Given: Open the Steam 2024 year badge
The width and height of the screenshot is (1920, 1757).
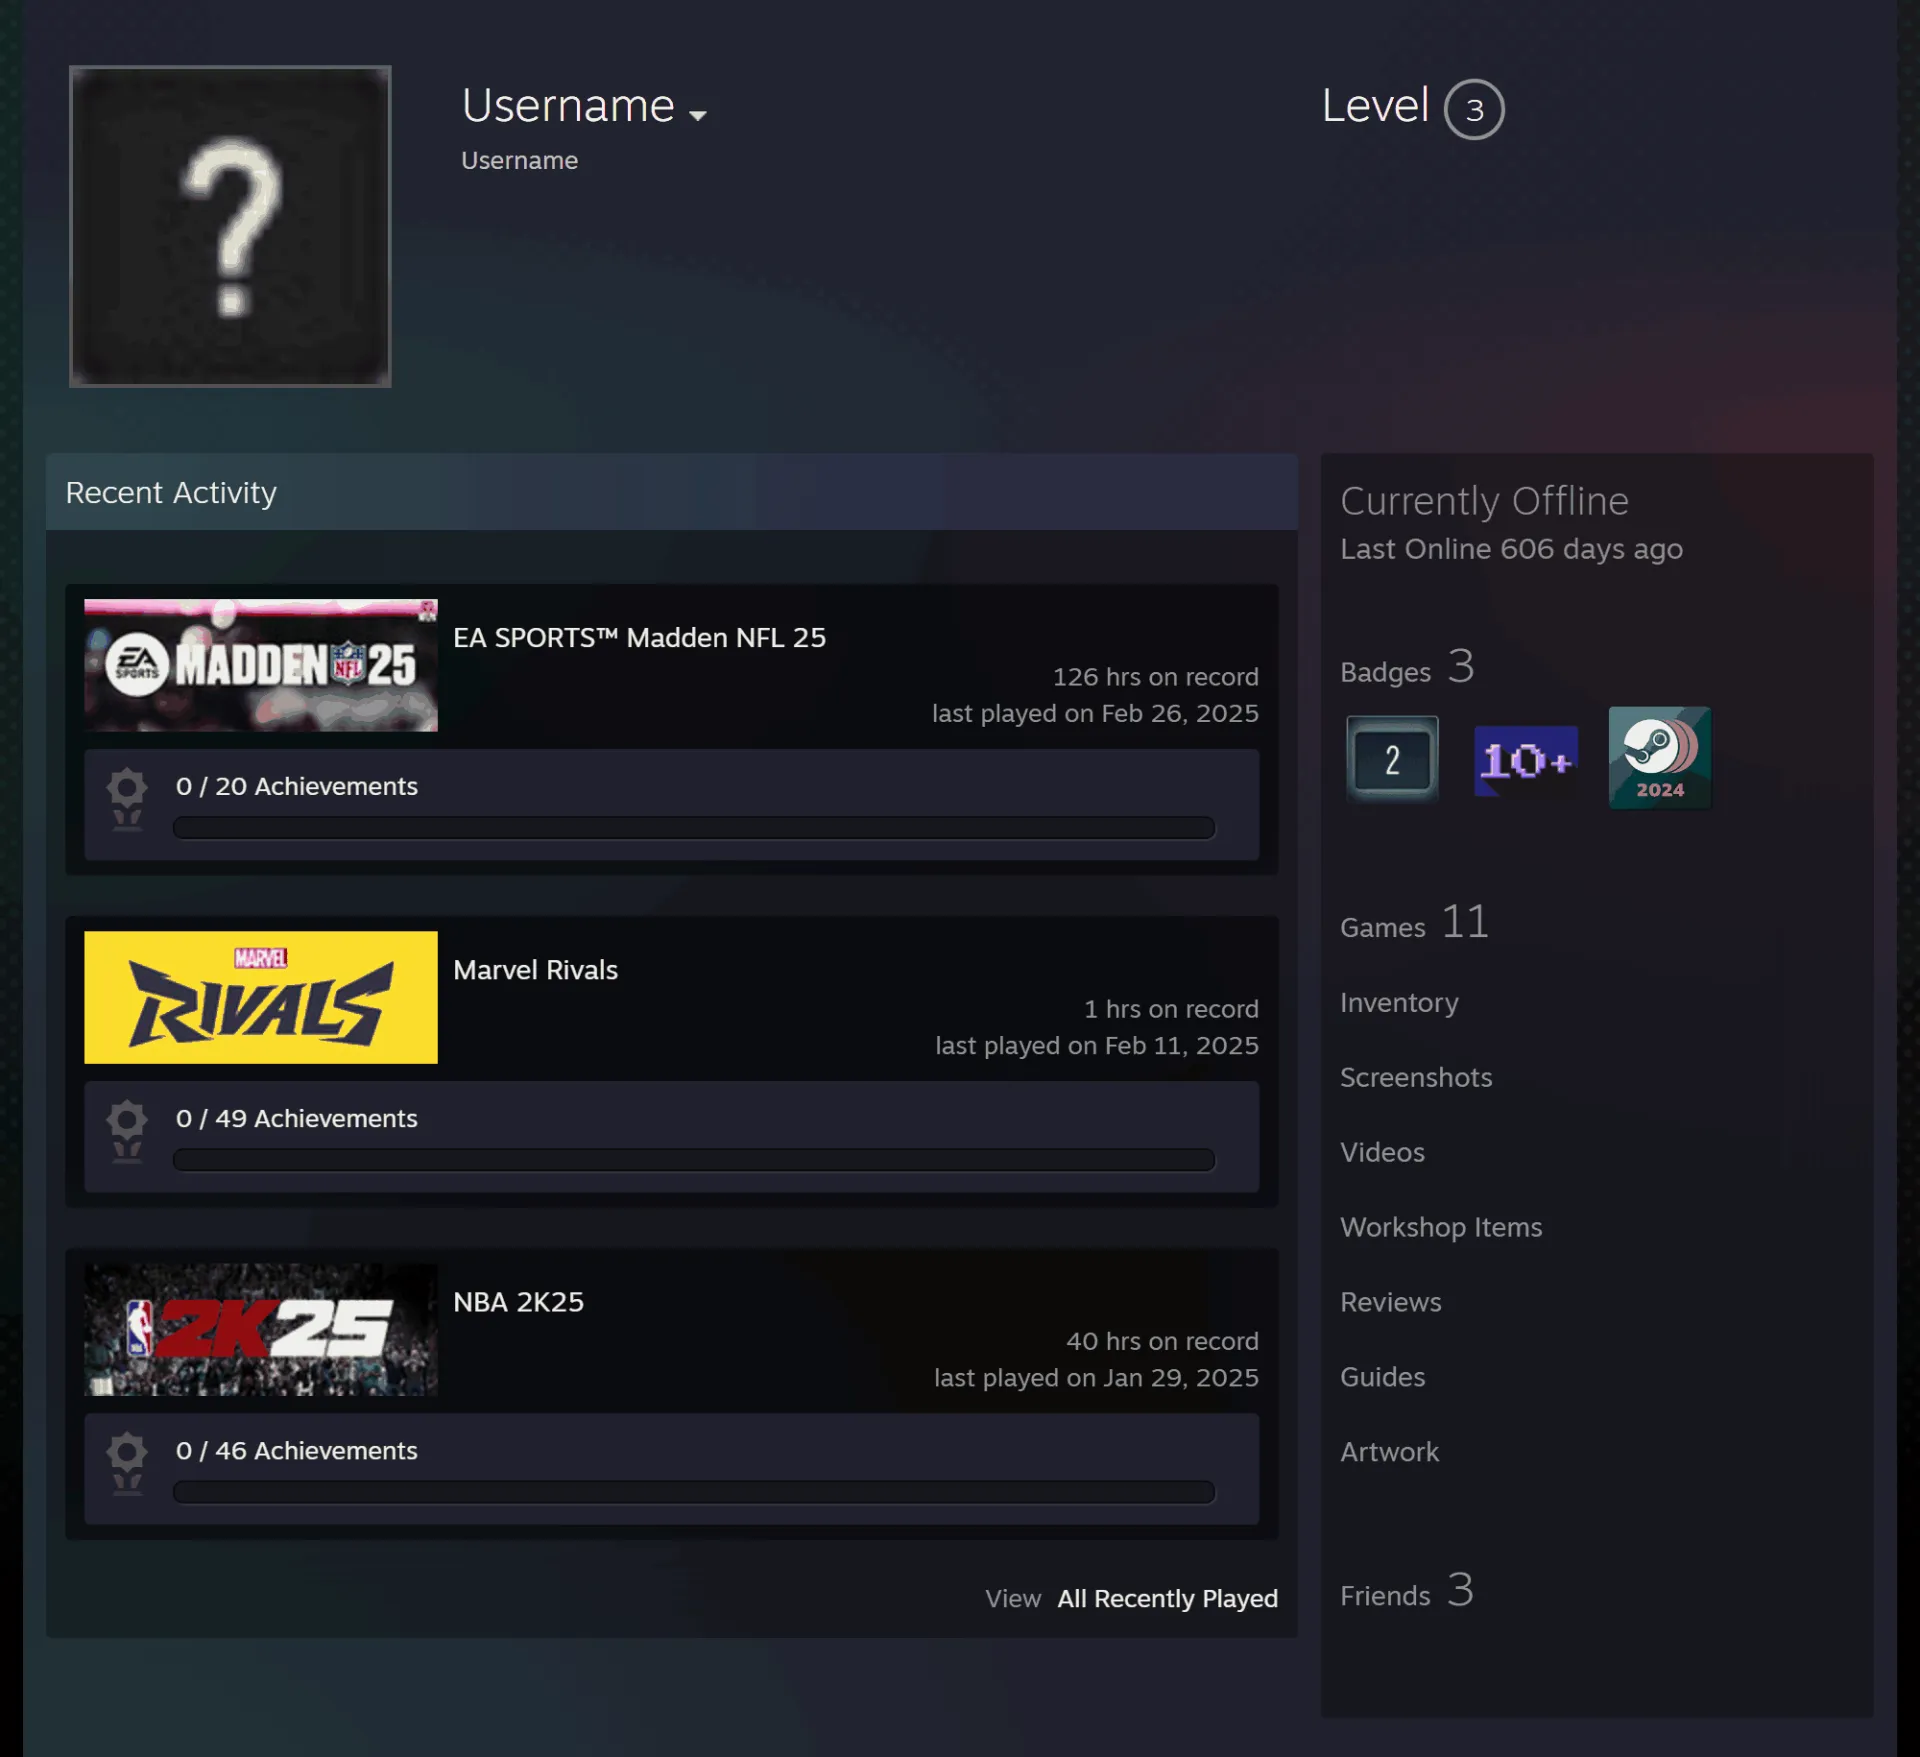Looking at the screenshot, I should pyautogui.click(x=1659, y=758).
